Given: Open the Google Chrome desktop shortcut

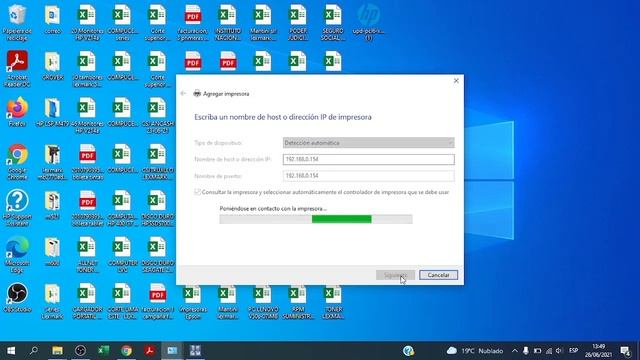Looking at the screenshot, I should (x=17, y=162).
